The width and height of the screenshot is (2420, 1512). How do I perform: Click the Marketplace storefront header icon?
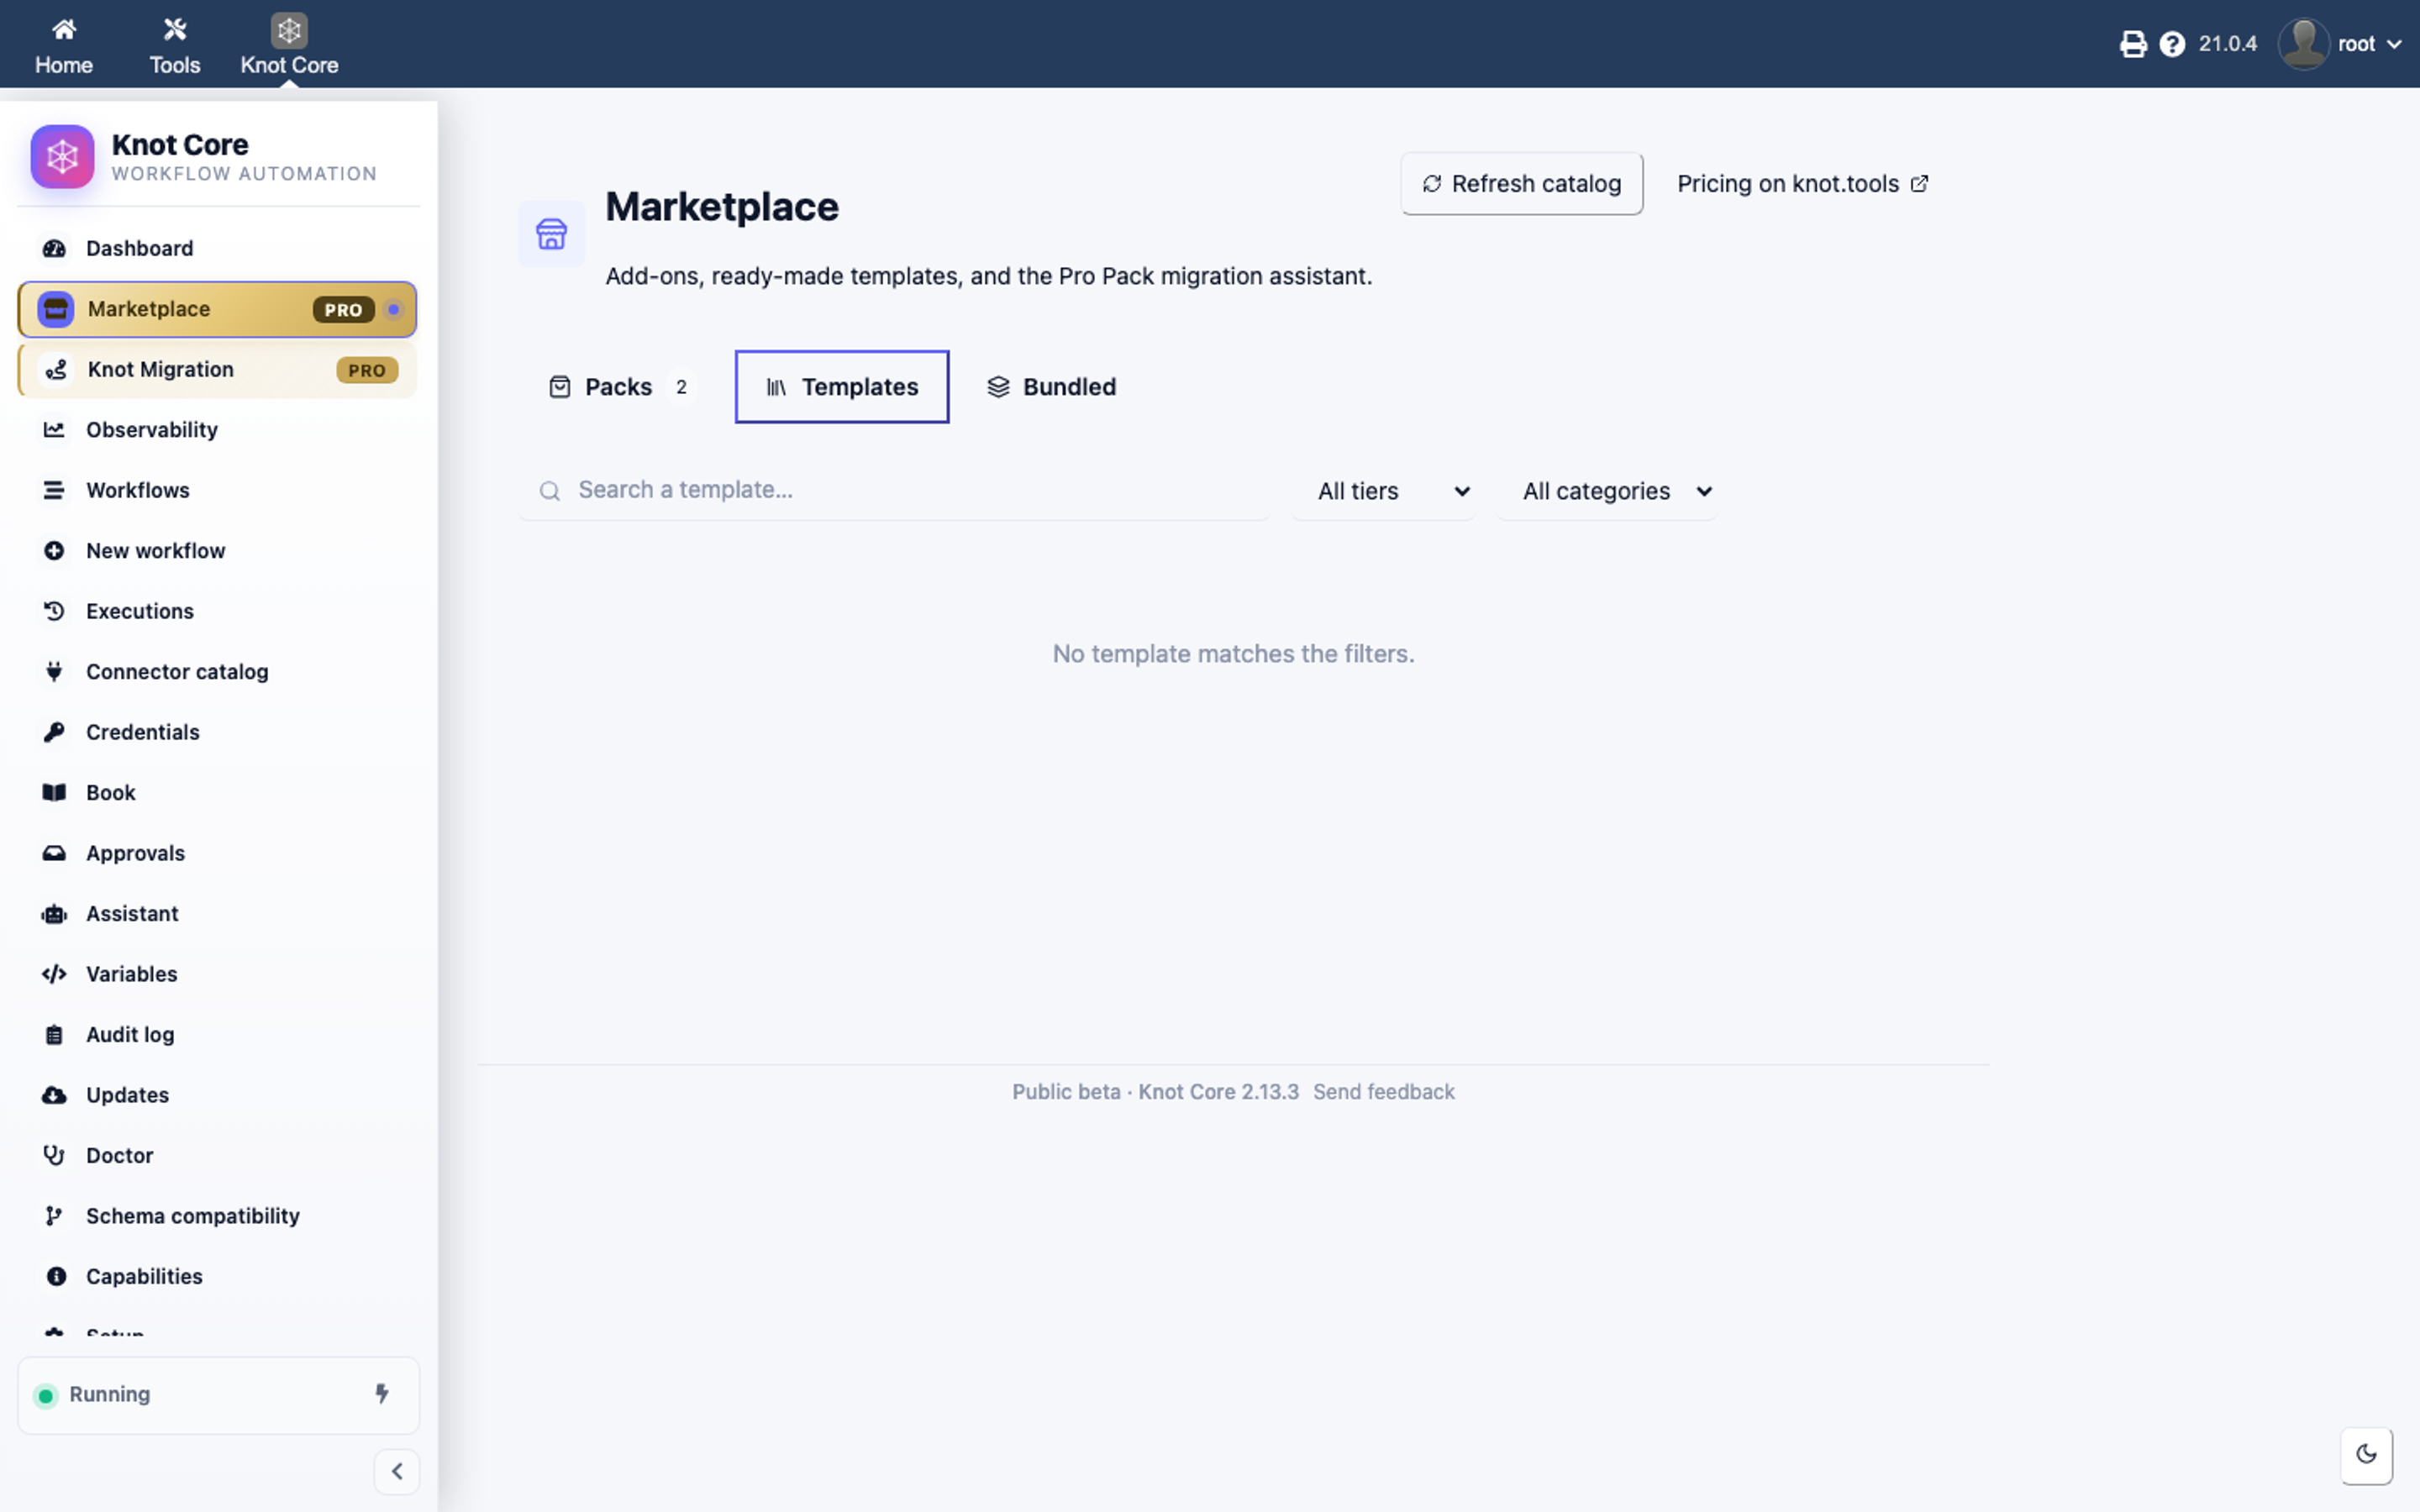pyautogui.click(x=551, y=234)
